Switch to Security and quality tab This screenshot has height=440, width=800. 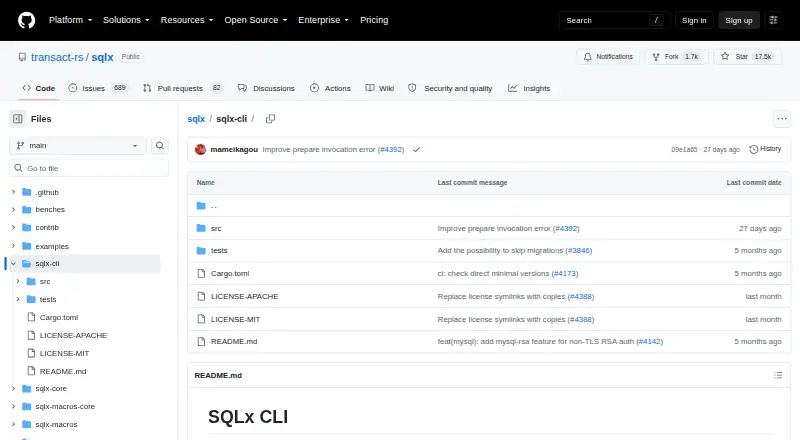pos(450,88)
